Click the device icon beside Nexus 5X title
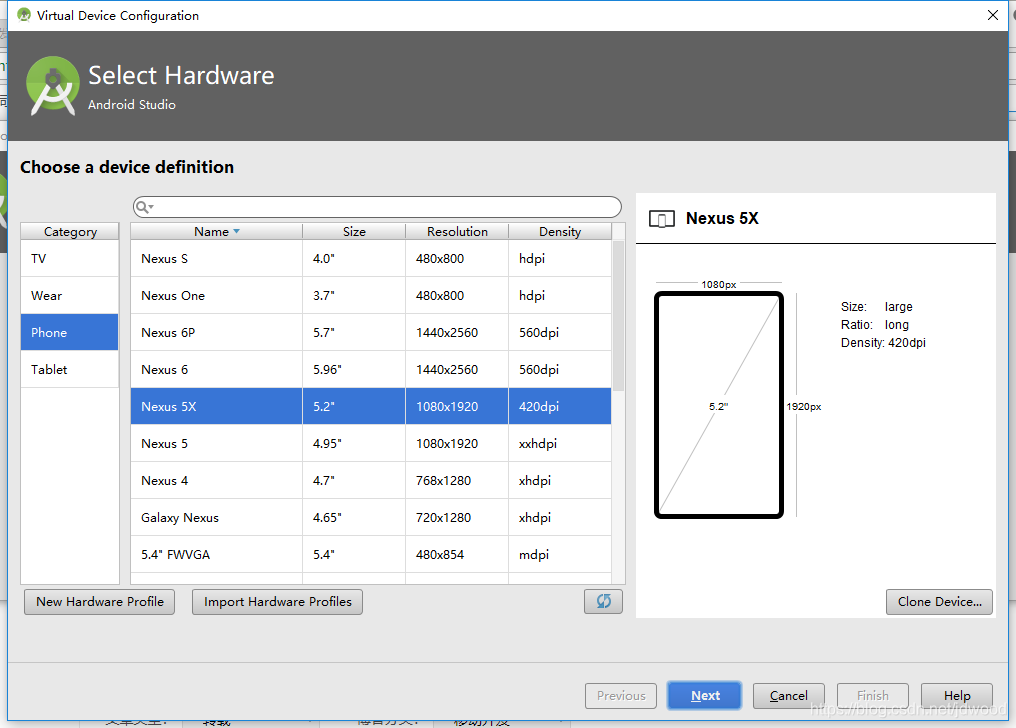The height and width of the screenshot is (728, 1016). (x=662, y=219)
